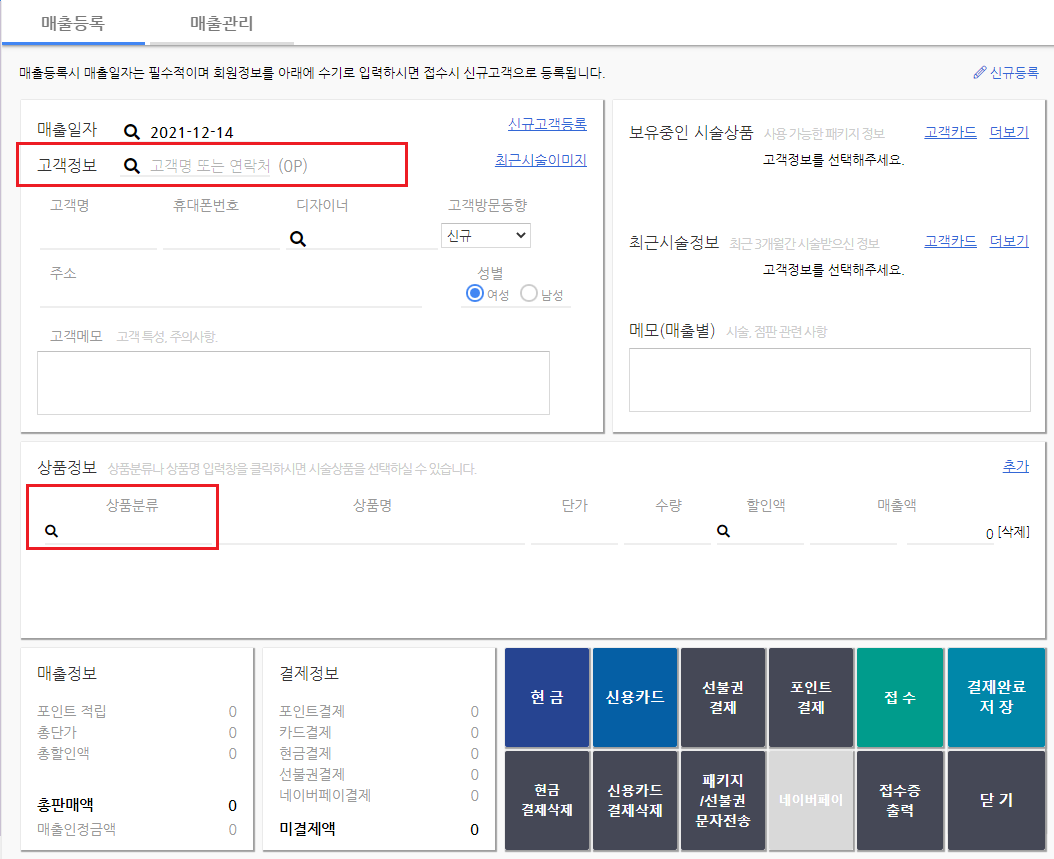Switch to the 매출등록 tab
This screenshot has width=1054, height=859.
(x=73, y=23)
